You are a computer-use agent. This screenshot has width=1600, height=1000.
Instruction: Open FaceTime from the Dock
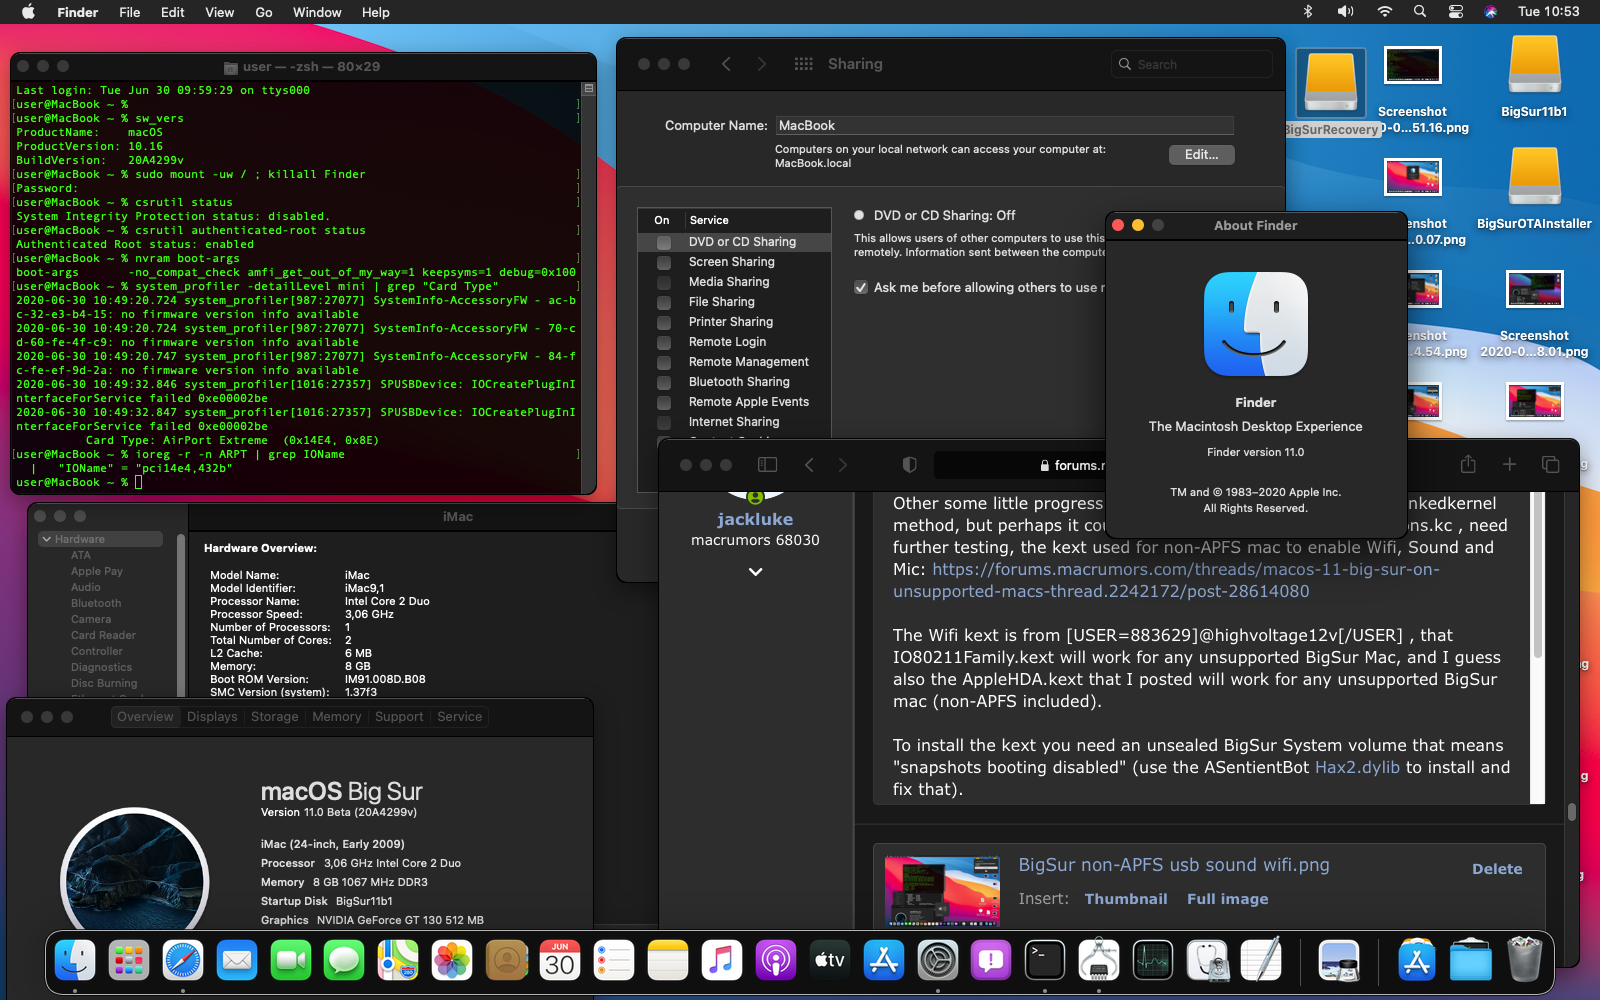[x=291, y=962]
